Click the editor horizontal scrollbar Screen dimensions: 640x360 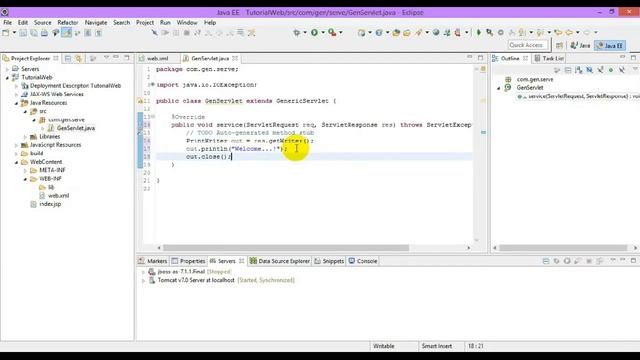(286, 248)
